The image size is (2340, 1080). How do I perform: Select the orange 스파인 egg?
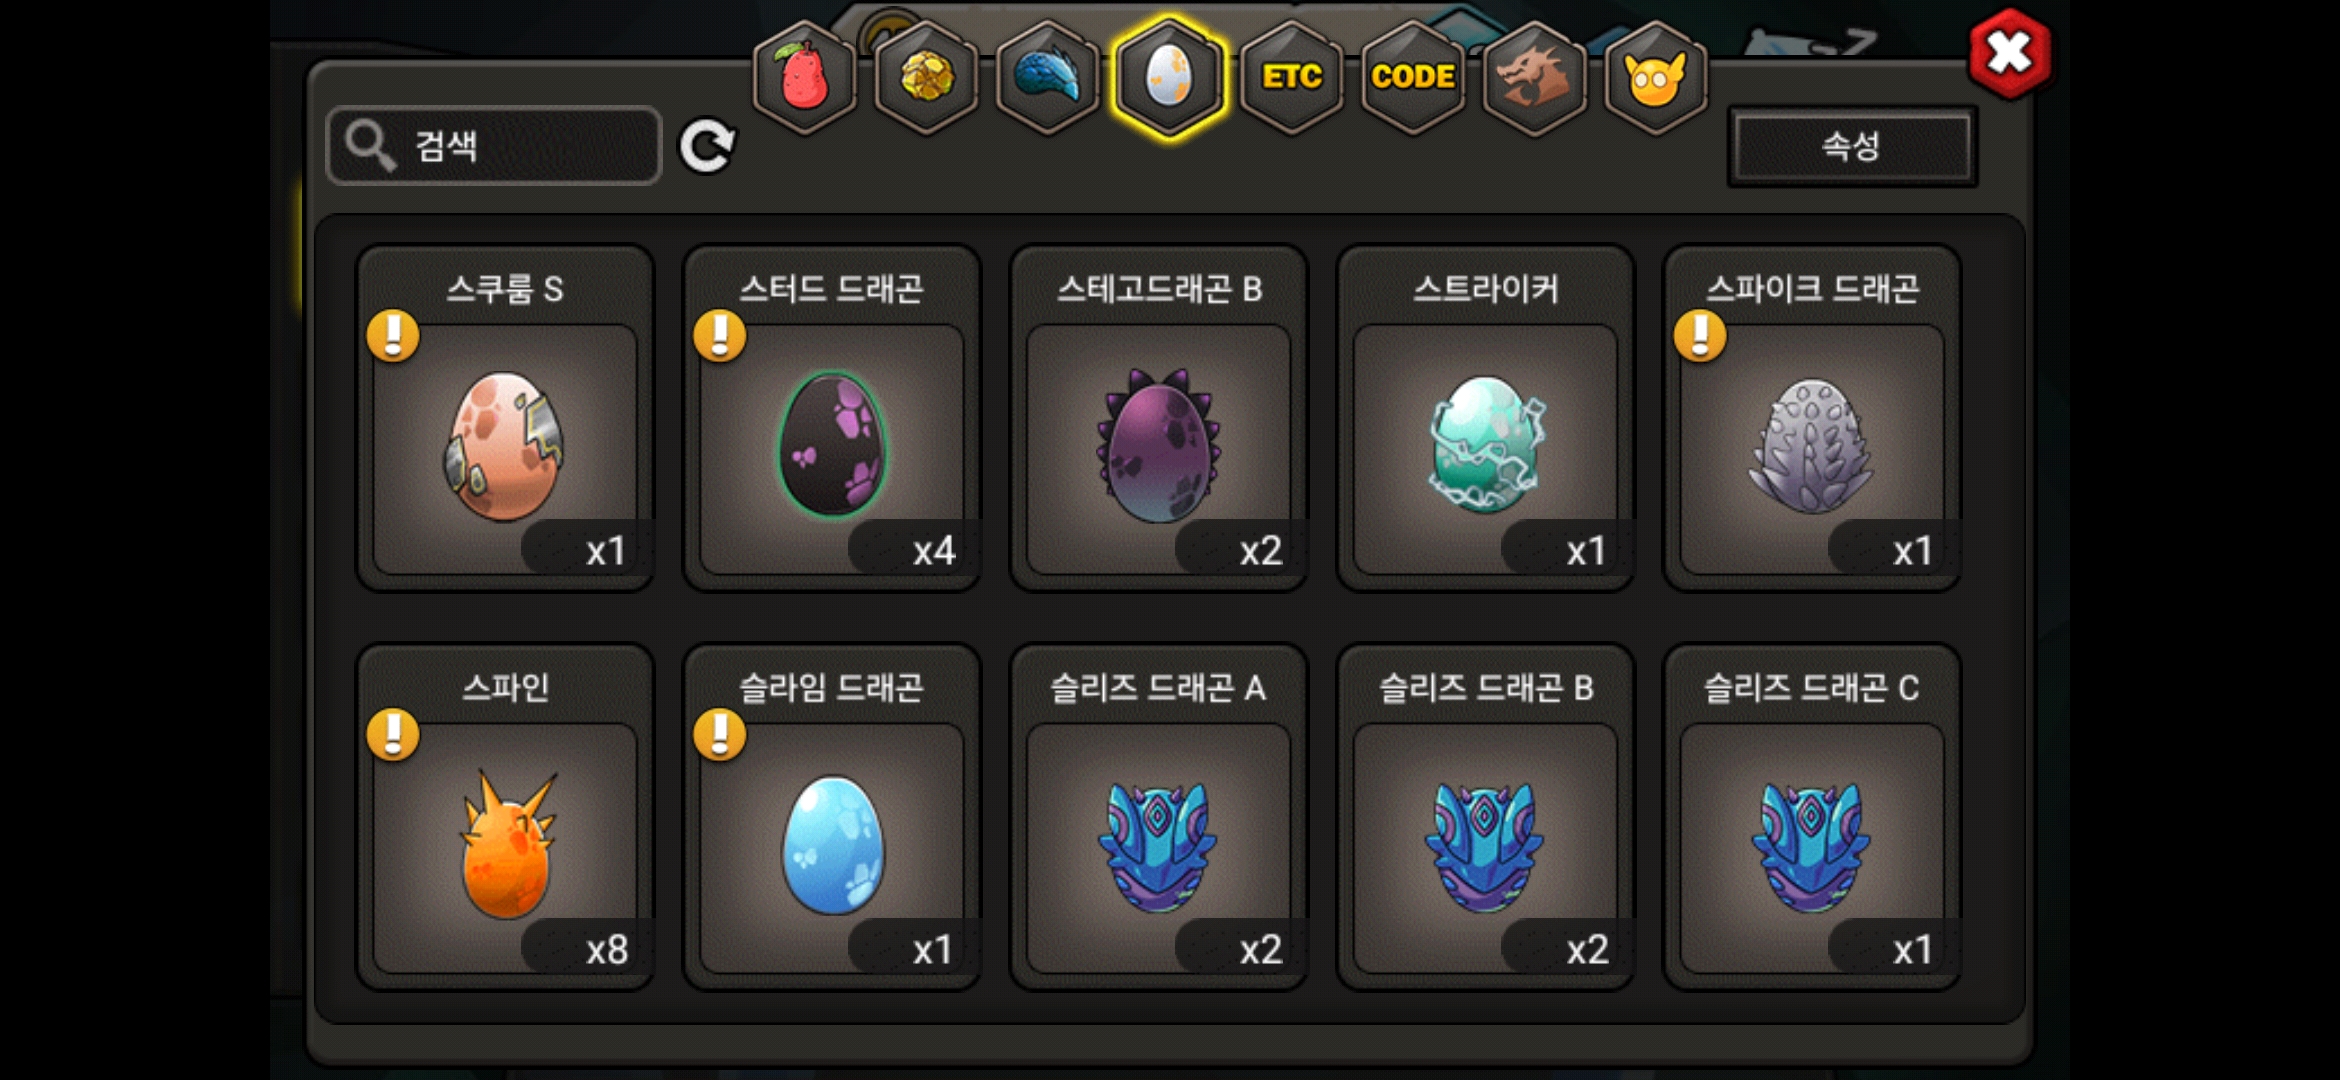505,817
